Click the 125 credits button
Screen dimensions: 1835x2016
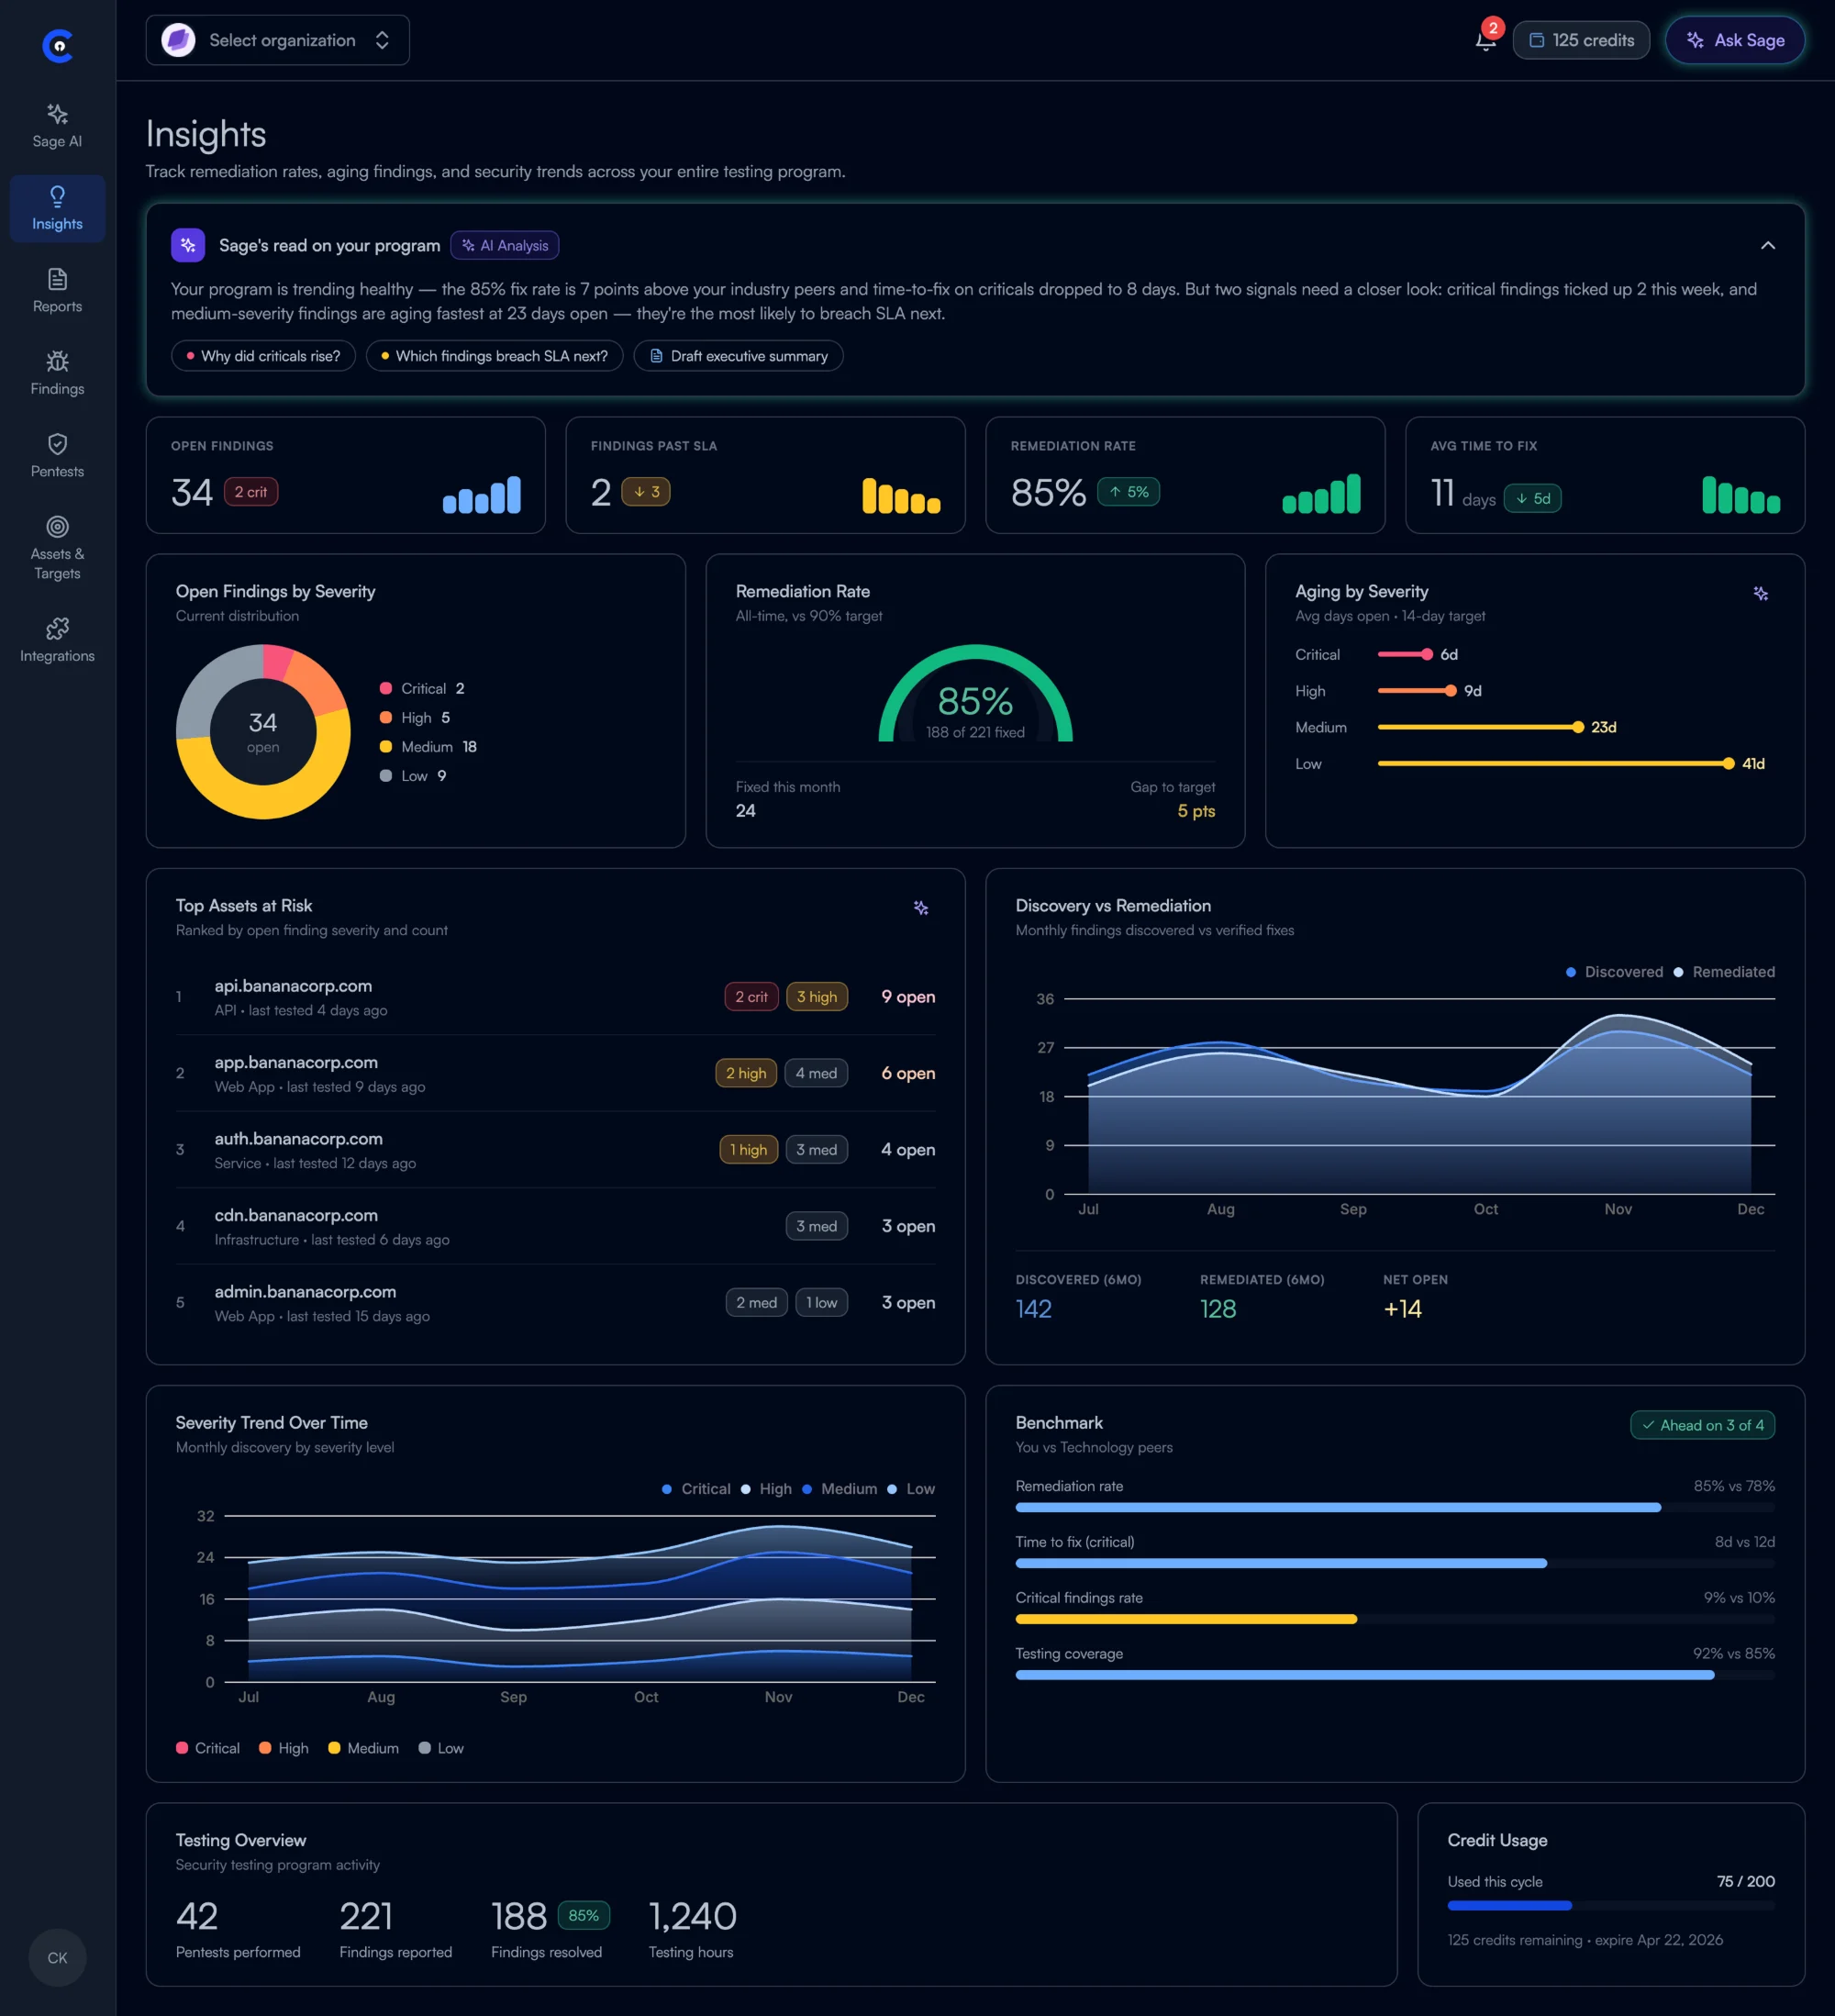(1581, 40)
